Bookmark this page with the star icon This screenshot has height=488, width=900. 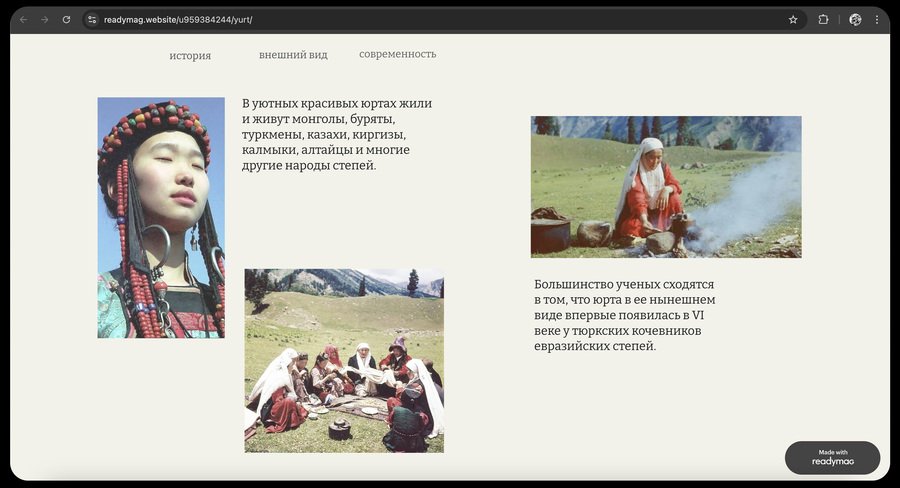click(x=793, y=20)
